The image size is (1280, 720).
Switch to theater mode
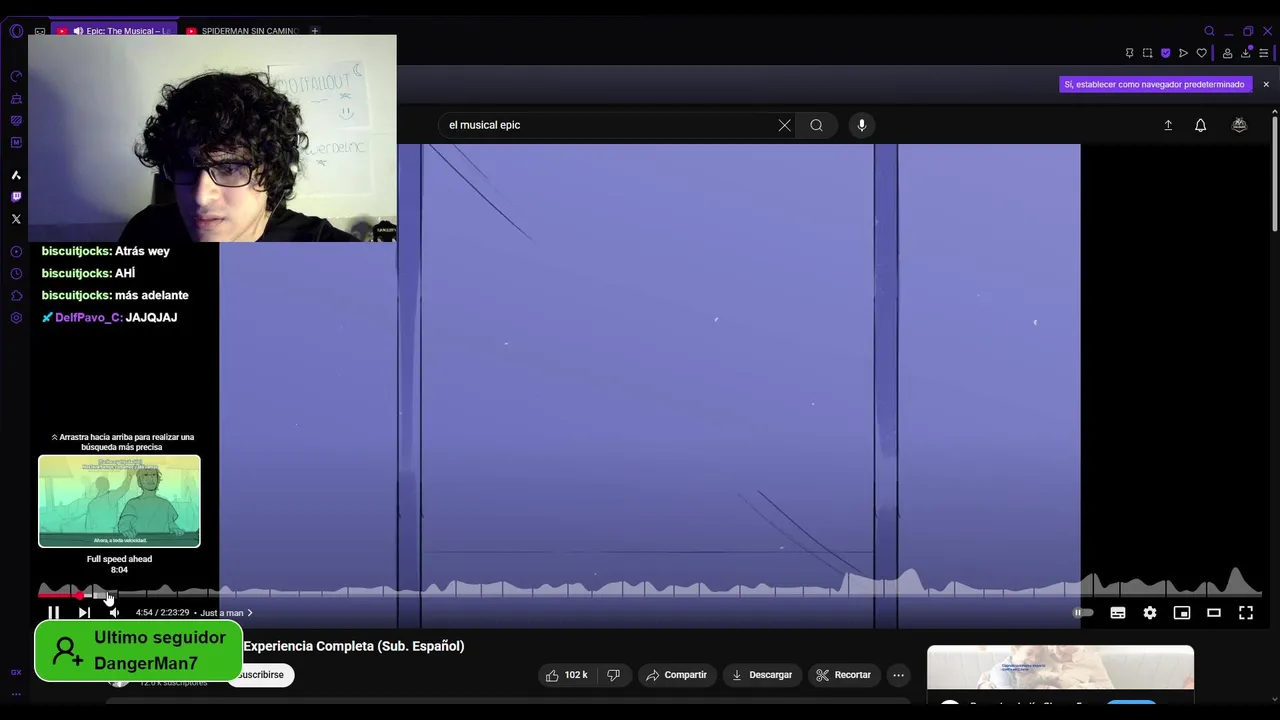[1214, 613]
